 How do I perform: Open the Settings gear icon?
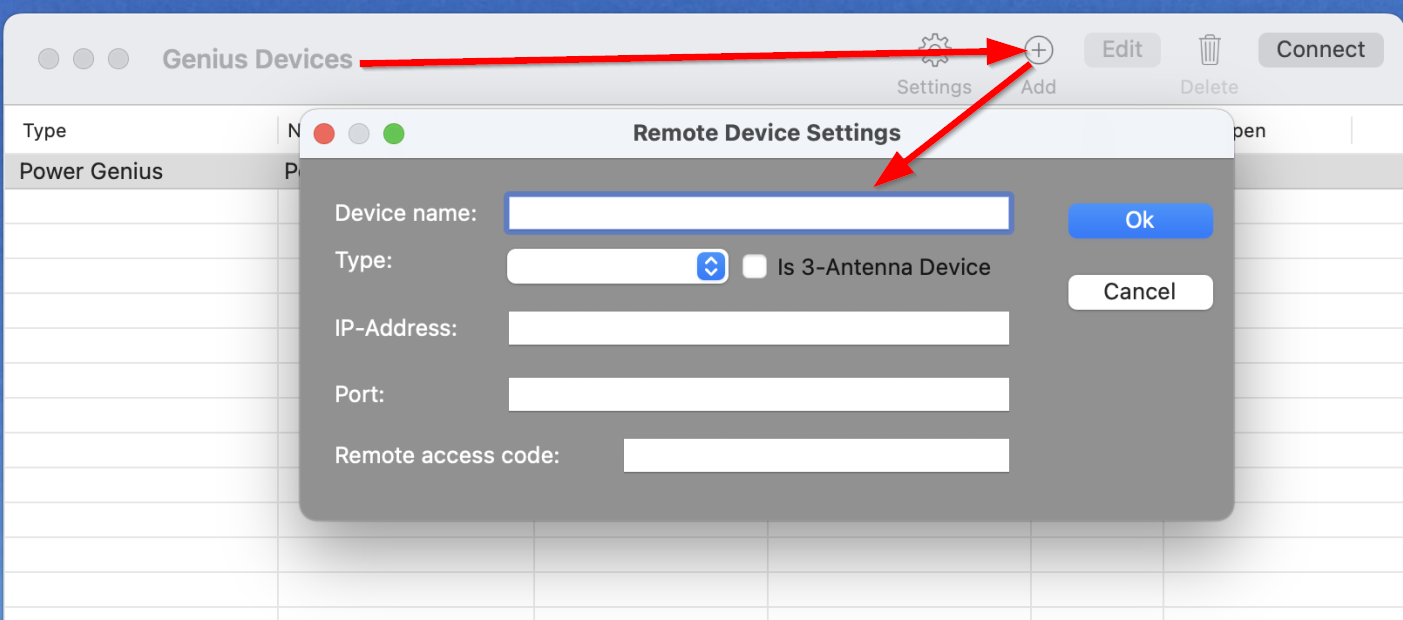pyautogui.click(x=934, y=51)
